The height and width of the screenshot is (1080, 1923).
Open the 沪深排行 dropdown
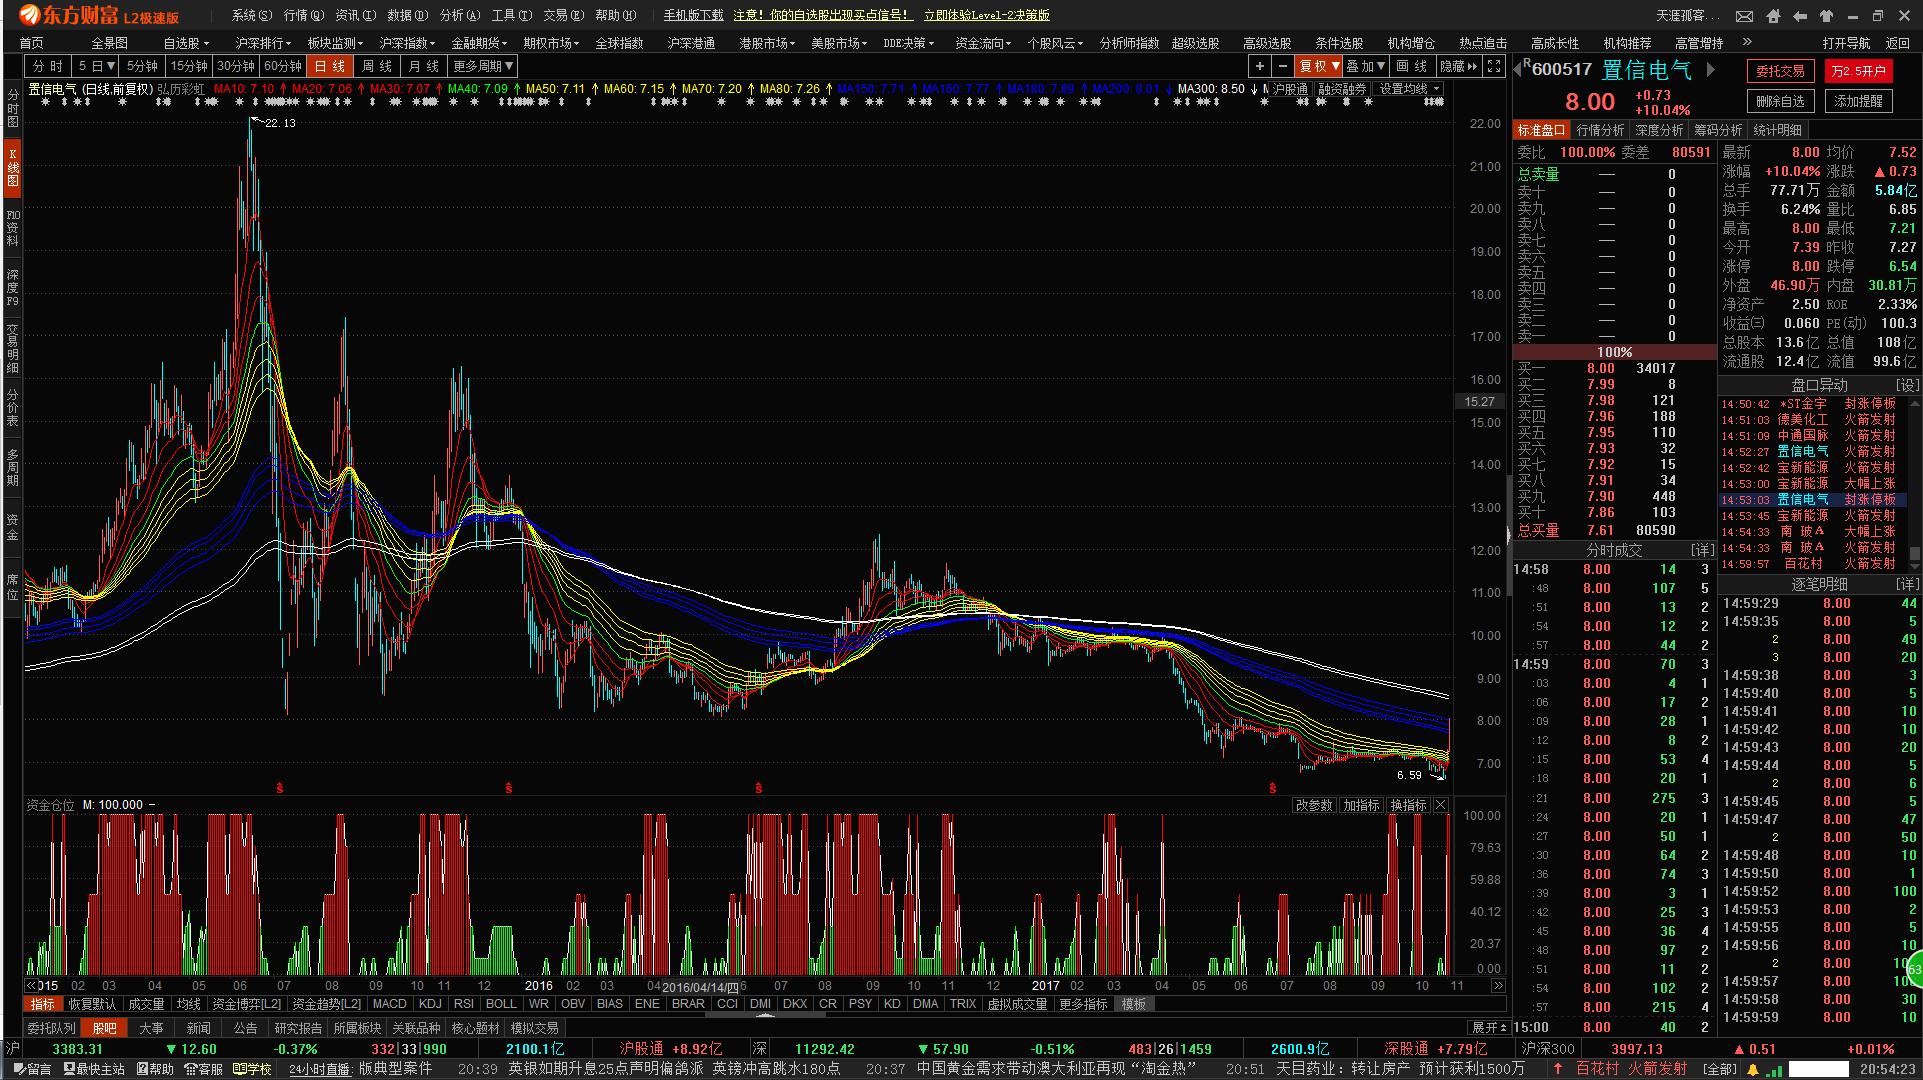pyautogui.click(x=263, y=43)
